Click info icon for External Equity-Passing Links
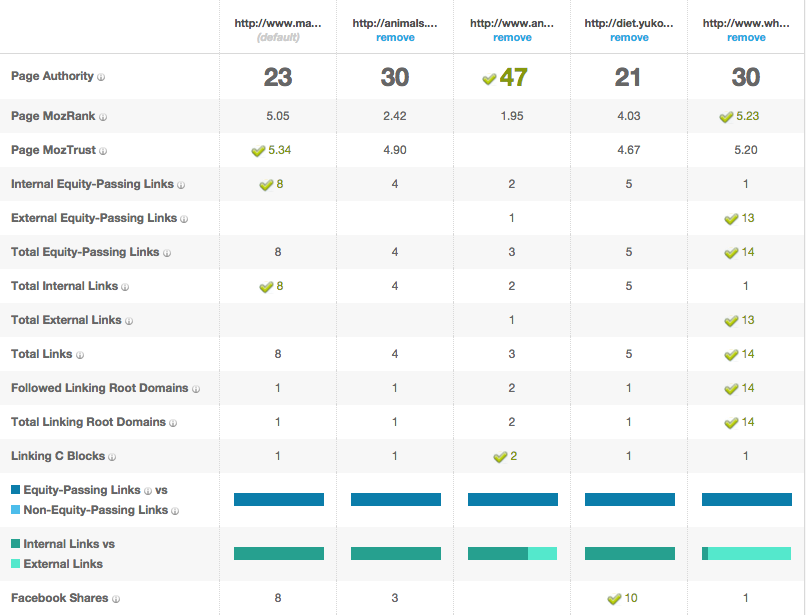 [185, 219]
